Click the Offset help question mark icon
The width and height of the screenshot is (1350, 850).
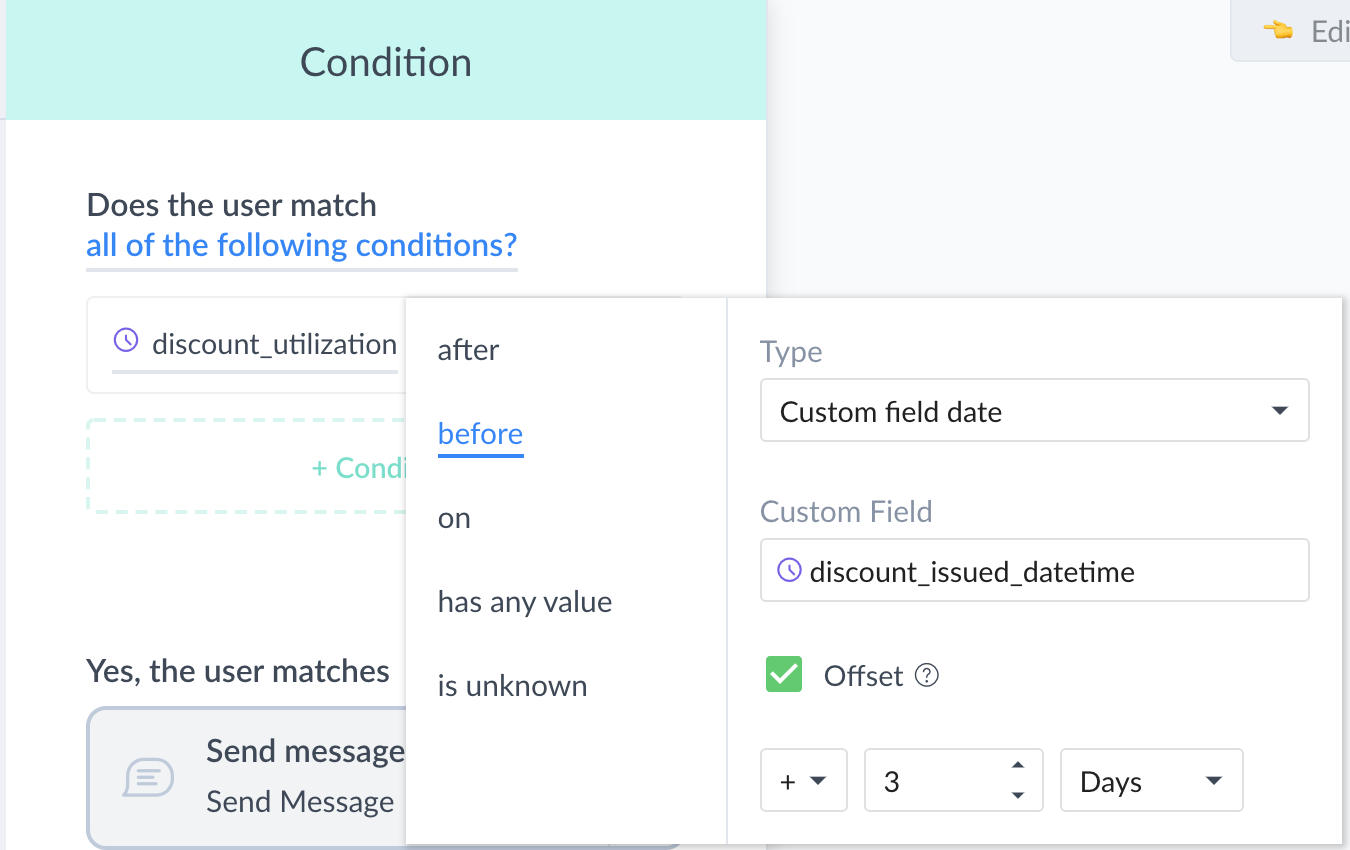[927, 676]
